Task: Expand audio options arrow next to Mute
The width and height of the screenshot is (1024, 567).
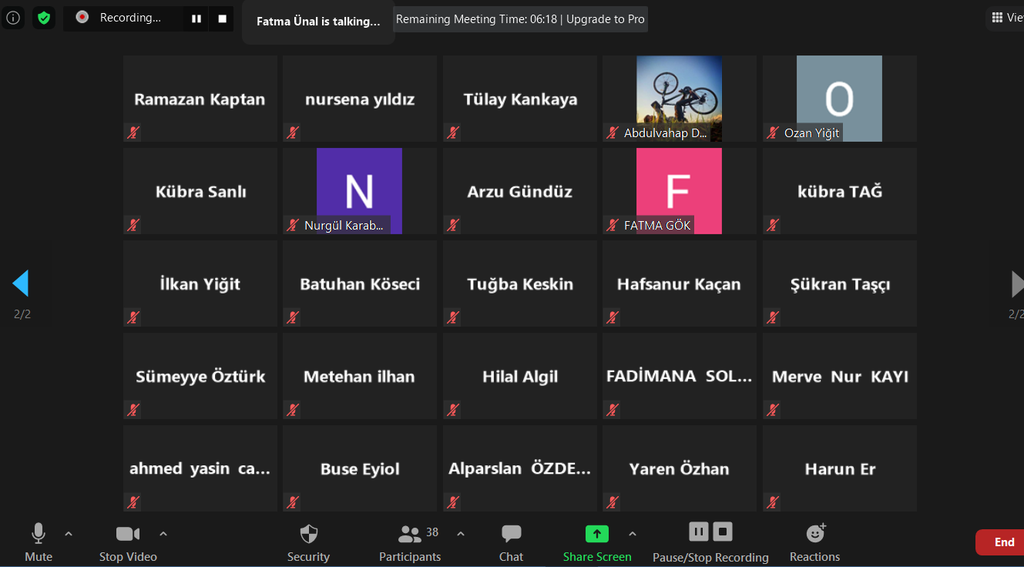Action: click(68, 533)
